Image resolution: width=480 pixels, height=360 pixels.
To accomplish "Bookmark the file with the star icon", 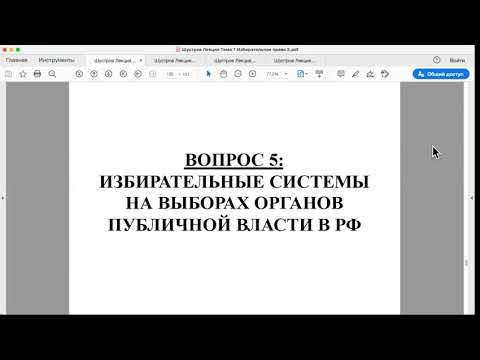I will tap(23, 74).
